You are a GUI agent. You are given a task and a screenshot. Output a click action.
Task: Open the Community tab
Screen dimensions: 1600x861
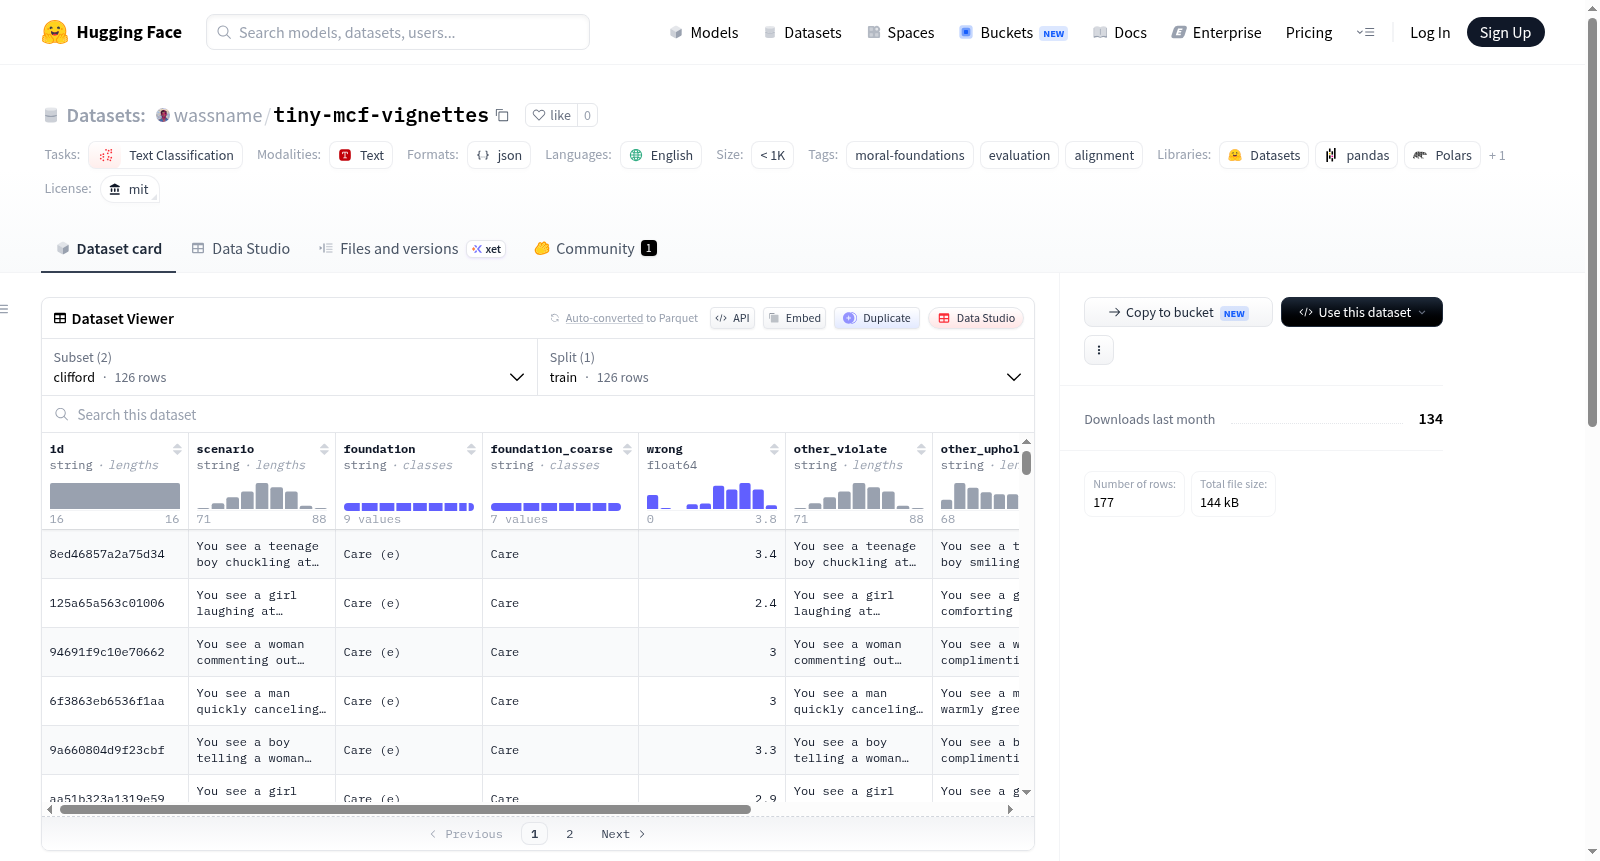point(595,249)
